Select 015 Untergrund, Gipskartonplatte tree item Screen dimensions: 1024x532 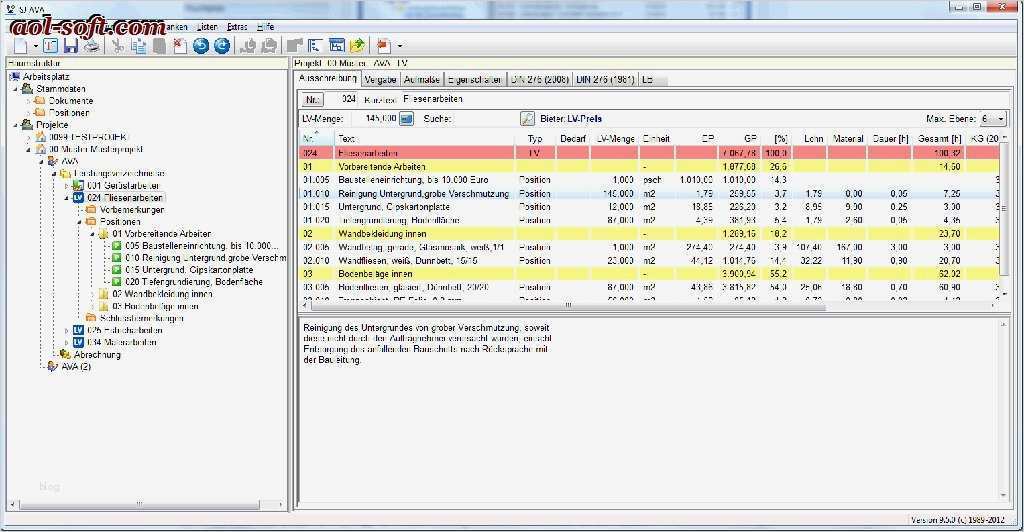(x=189, y=270)
